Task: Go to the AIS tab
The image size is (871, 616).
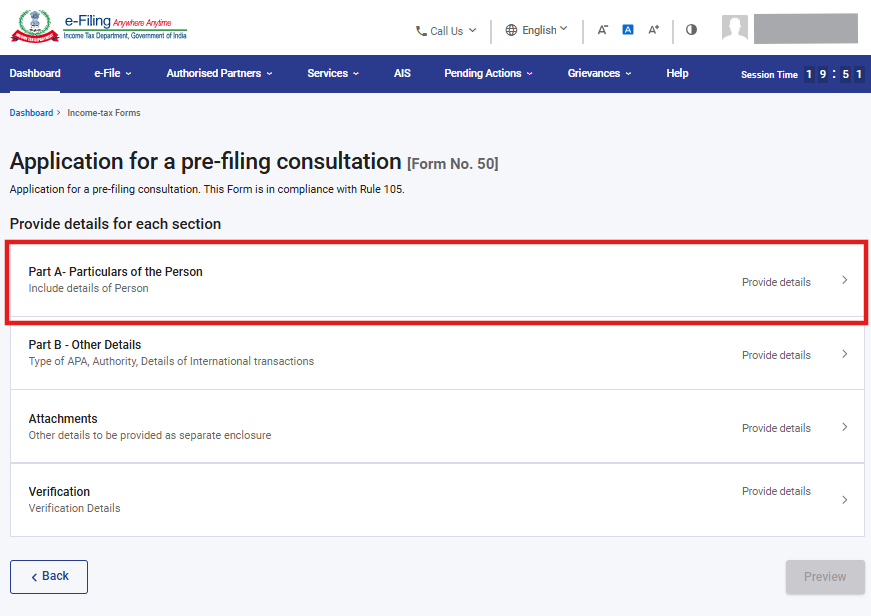Action: click(402, 73)
